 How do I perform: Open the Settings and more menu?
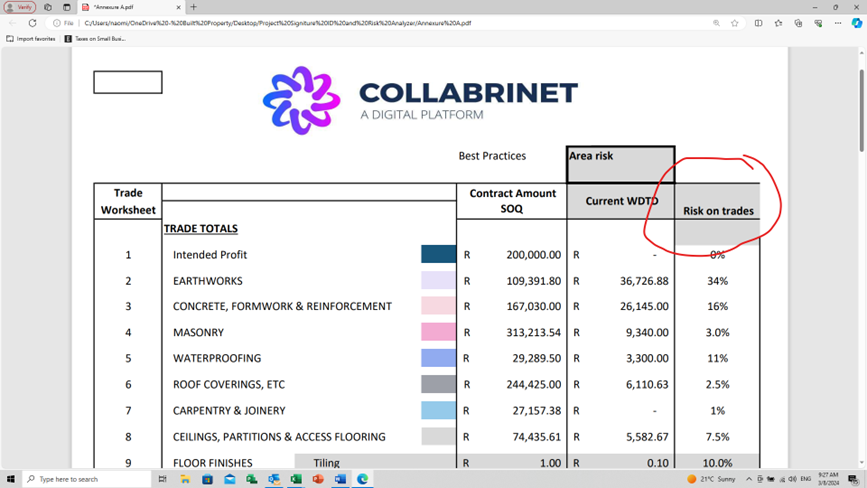click(x=838, y=23)
